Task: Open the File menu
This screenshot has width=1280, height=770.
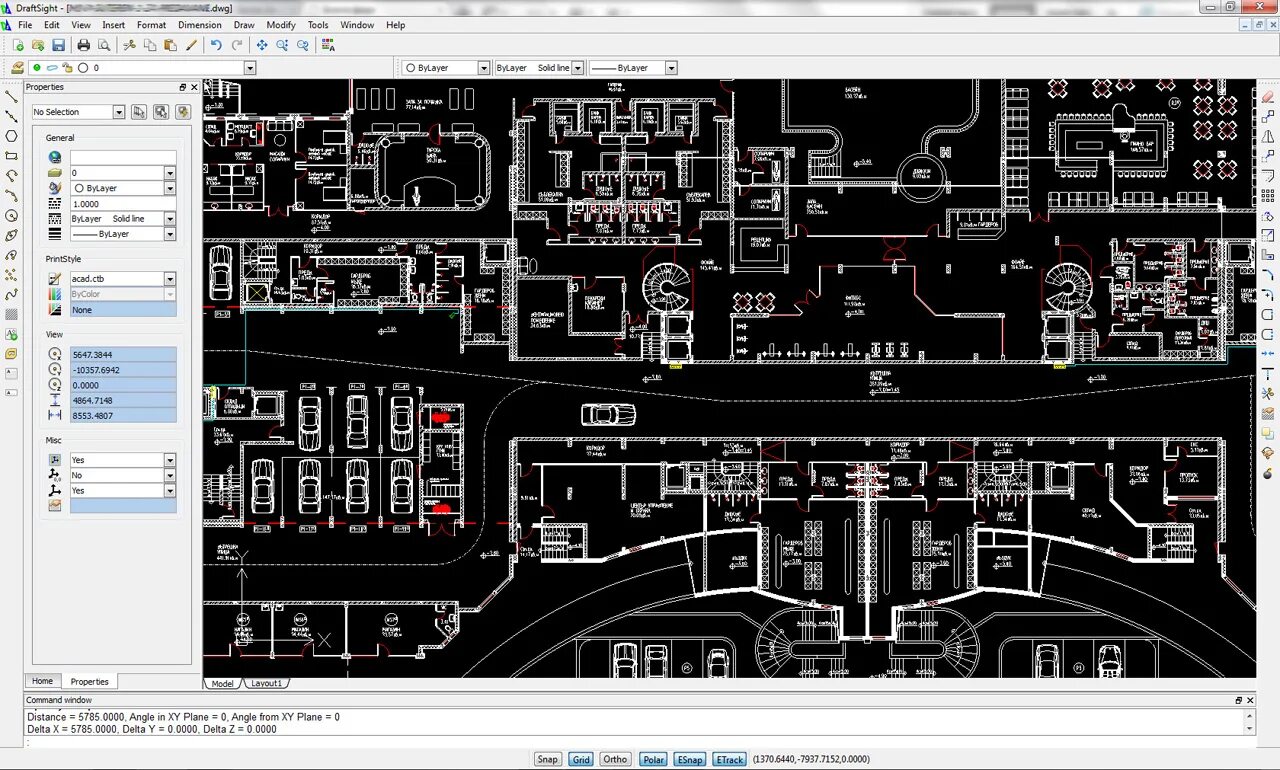Action: tap(25, 25)
